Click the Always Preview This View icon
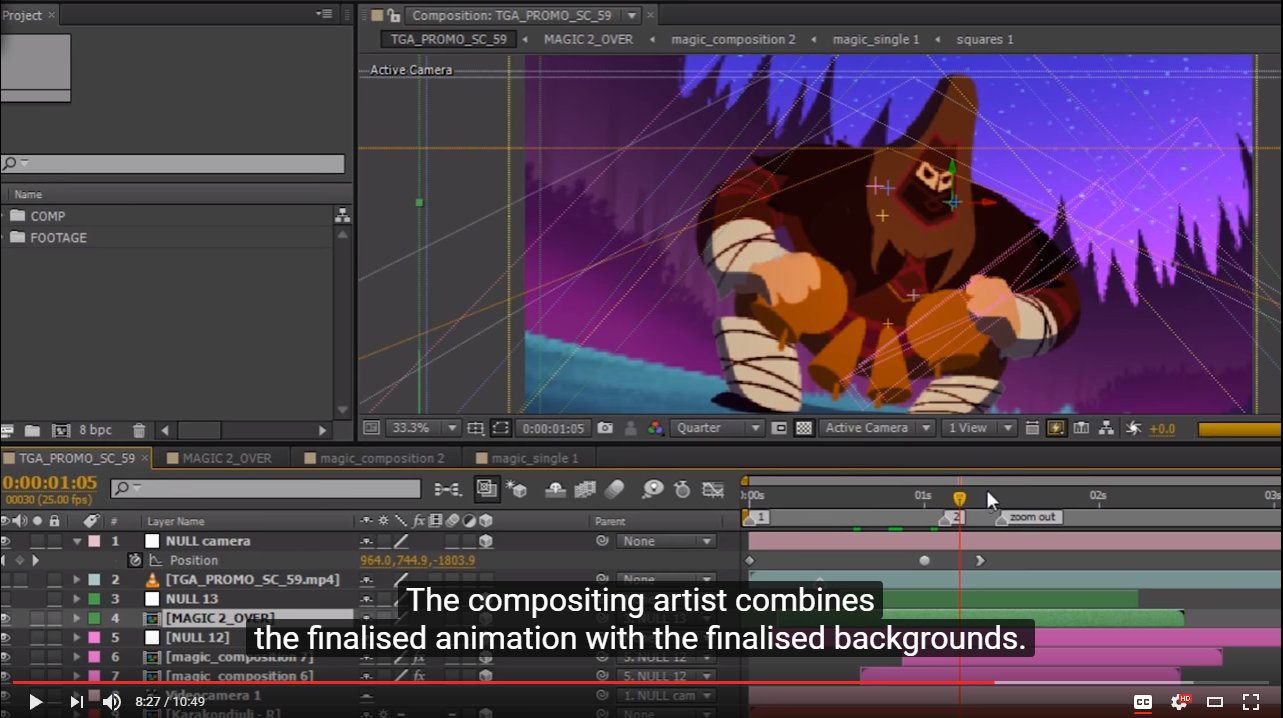 [371, 428]
